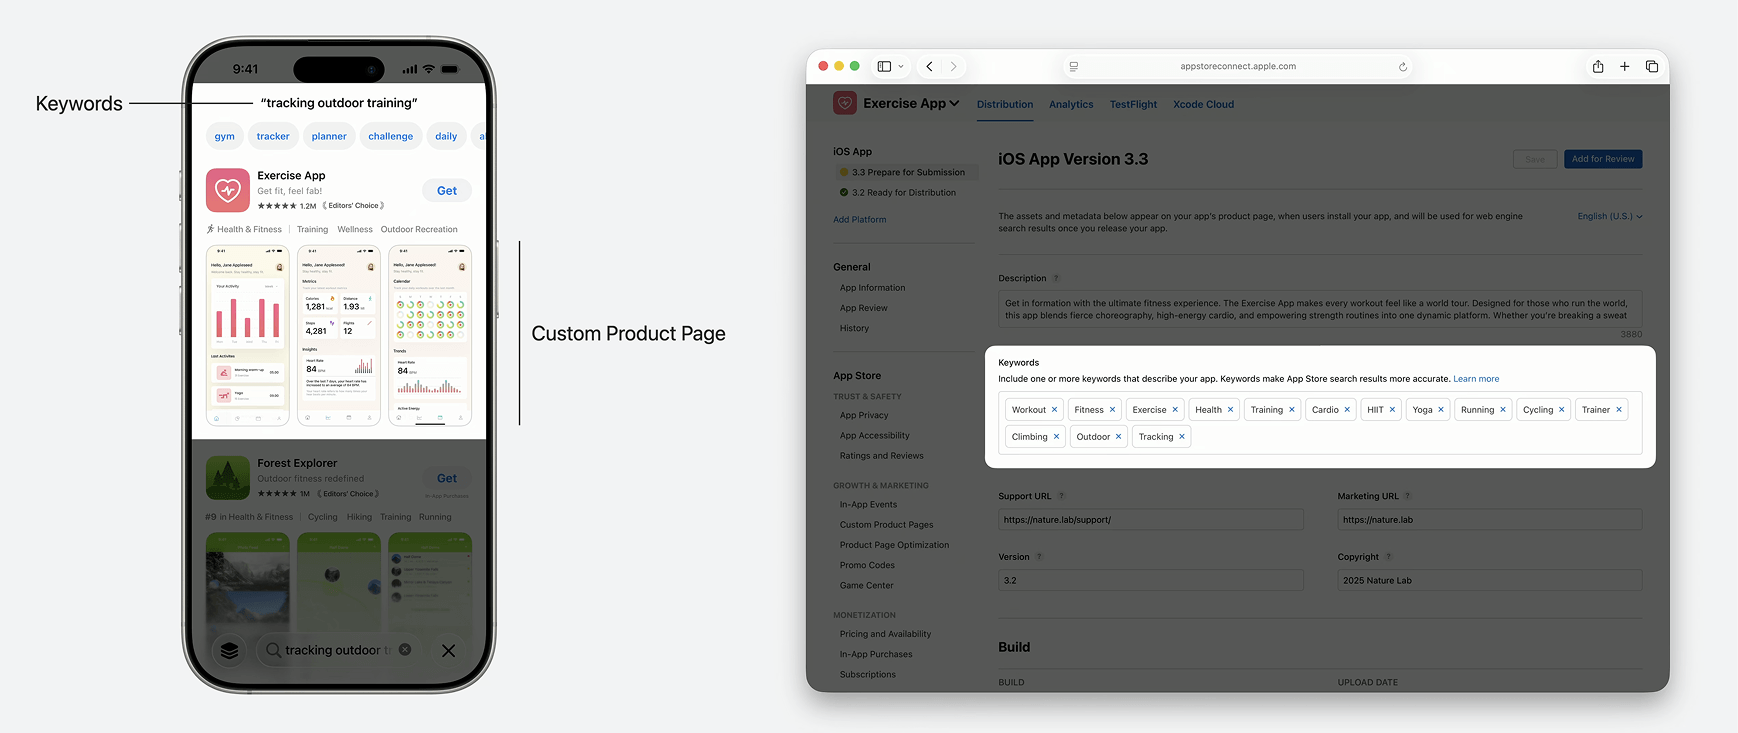Viewport: 1738px width, 733px height.
Task: Tap the challenge search suggestion chip
Action: pyautogui.click(x=390, y=136)
